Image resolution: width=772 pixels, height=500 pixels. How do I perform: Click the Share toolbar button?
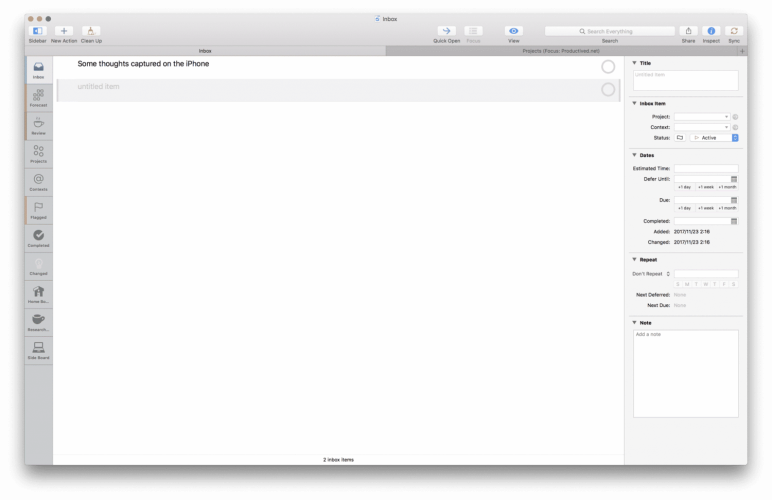(688, 31)
